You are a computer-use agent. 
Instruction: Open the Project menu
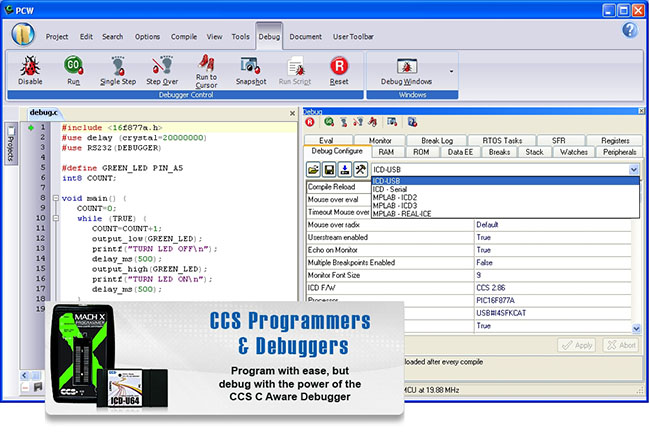[x=57, y=36]
